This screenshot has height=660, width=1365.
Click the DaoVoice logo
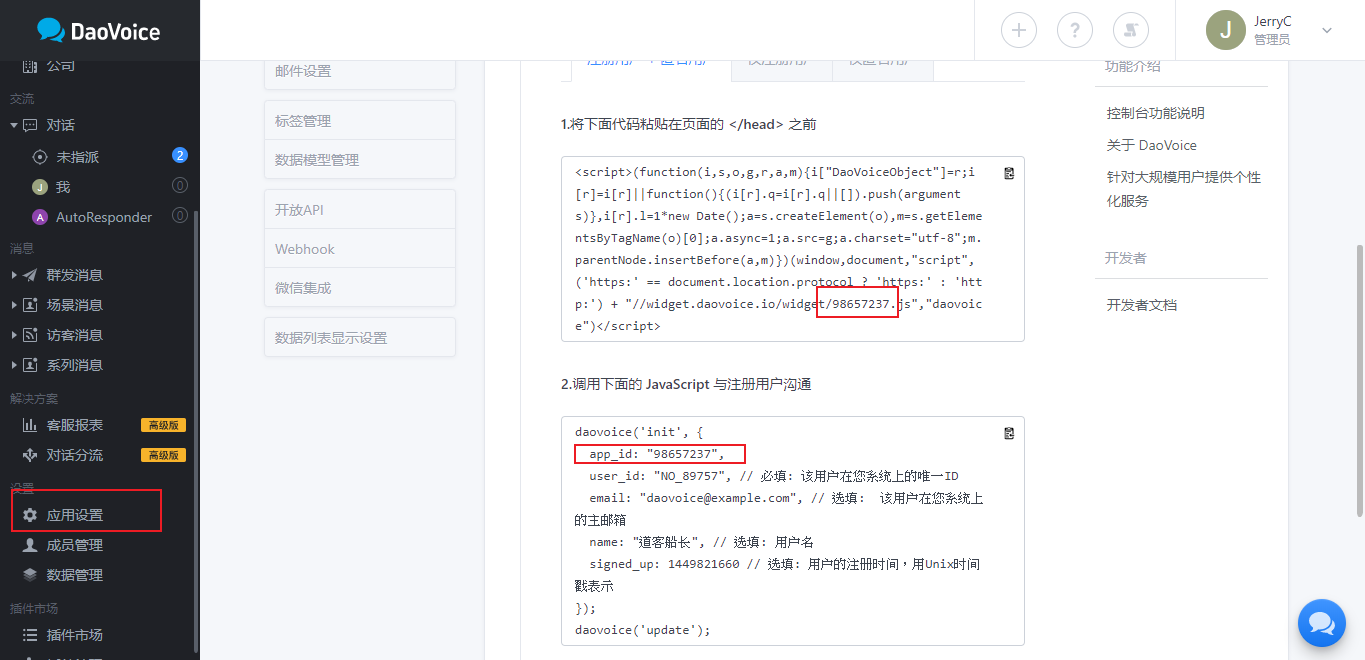(99, 31)
